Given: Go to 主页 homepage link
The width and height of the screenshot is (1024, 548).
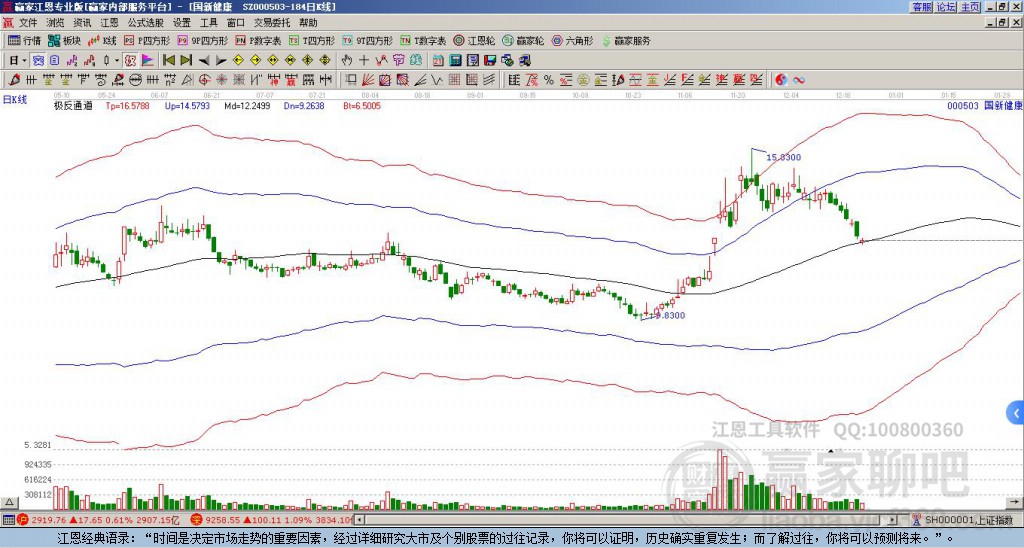Looking at the screenshot, I should [970, 7].
